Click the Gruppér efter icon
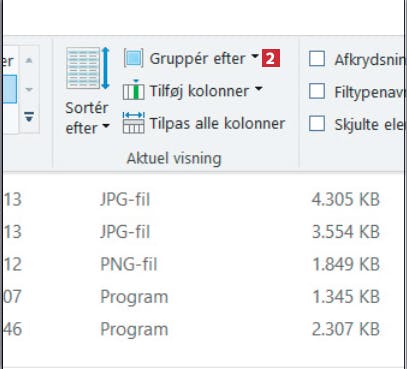 [x=134, y=58]
